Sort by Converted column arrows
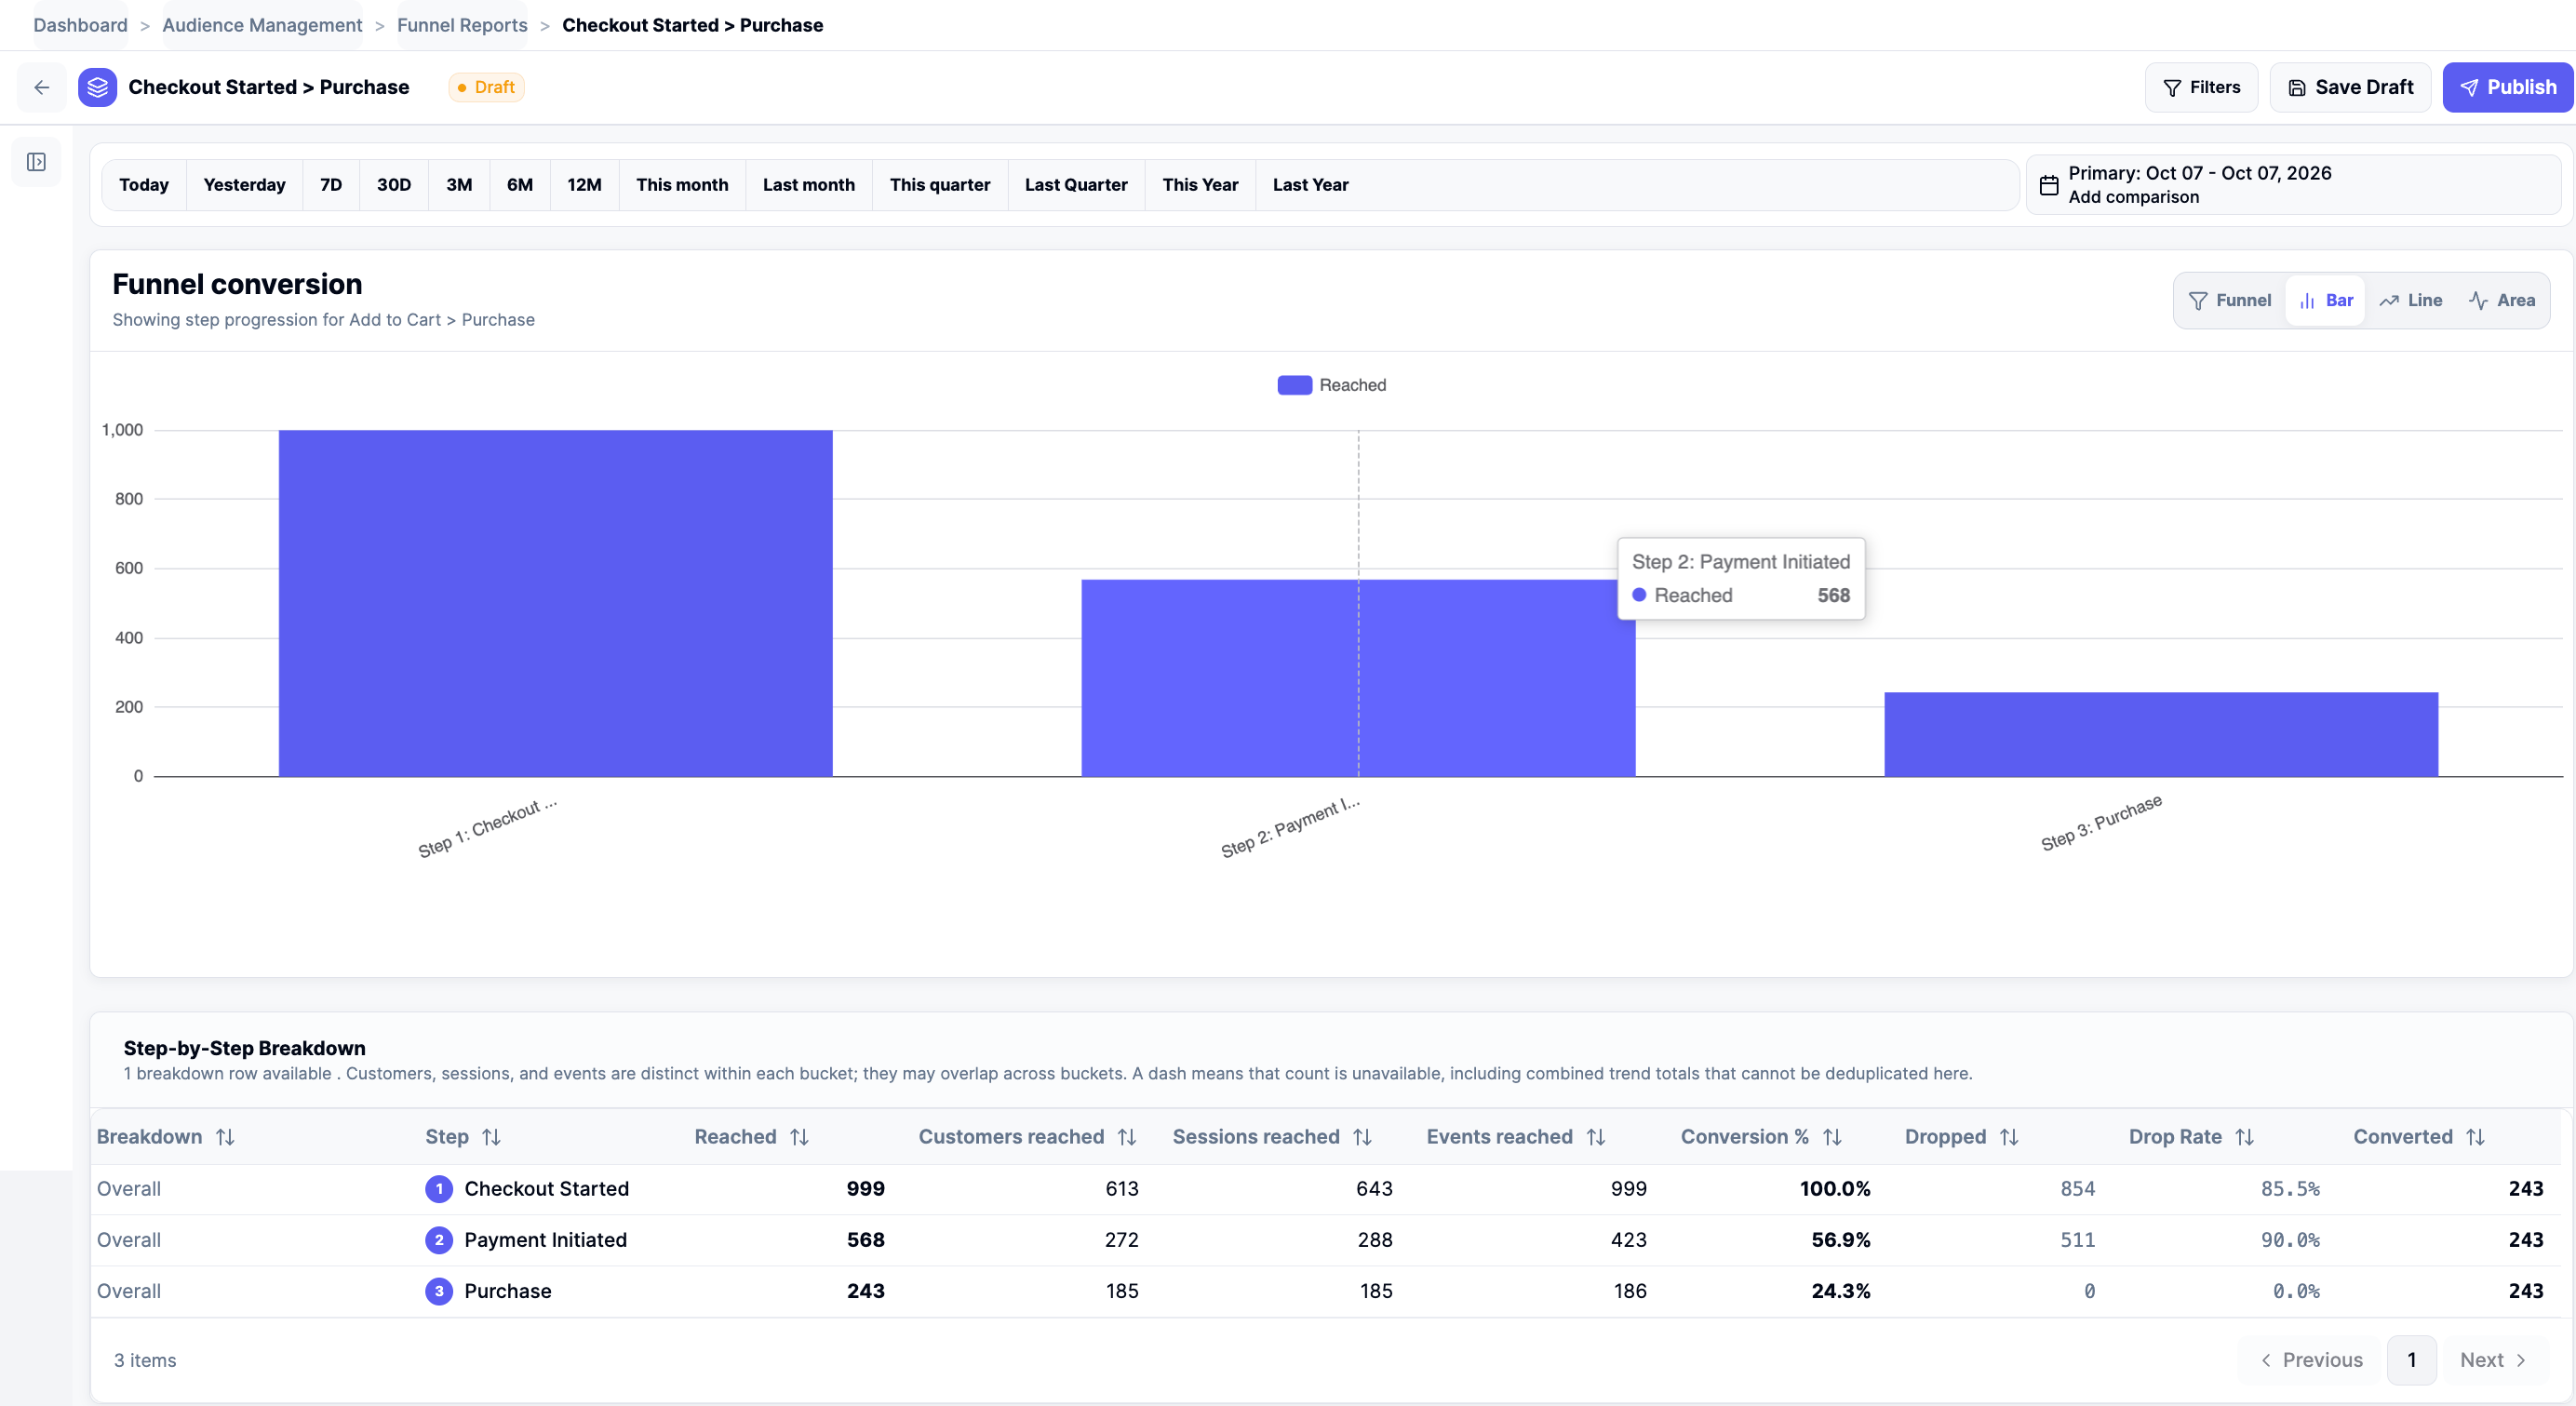The height and width of the screenshot is (1406, 2576). pos(2475,1137)
